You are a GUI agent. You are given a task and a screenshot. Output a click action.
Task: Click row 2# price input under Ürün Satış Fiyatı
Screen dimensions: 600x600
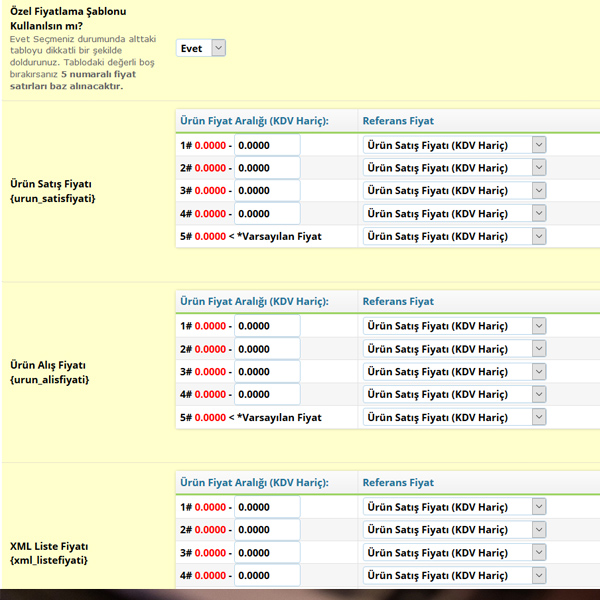click(267, 168)
